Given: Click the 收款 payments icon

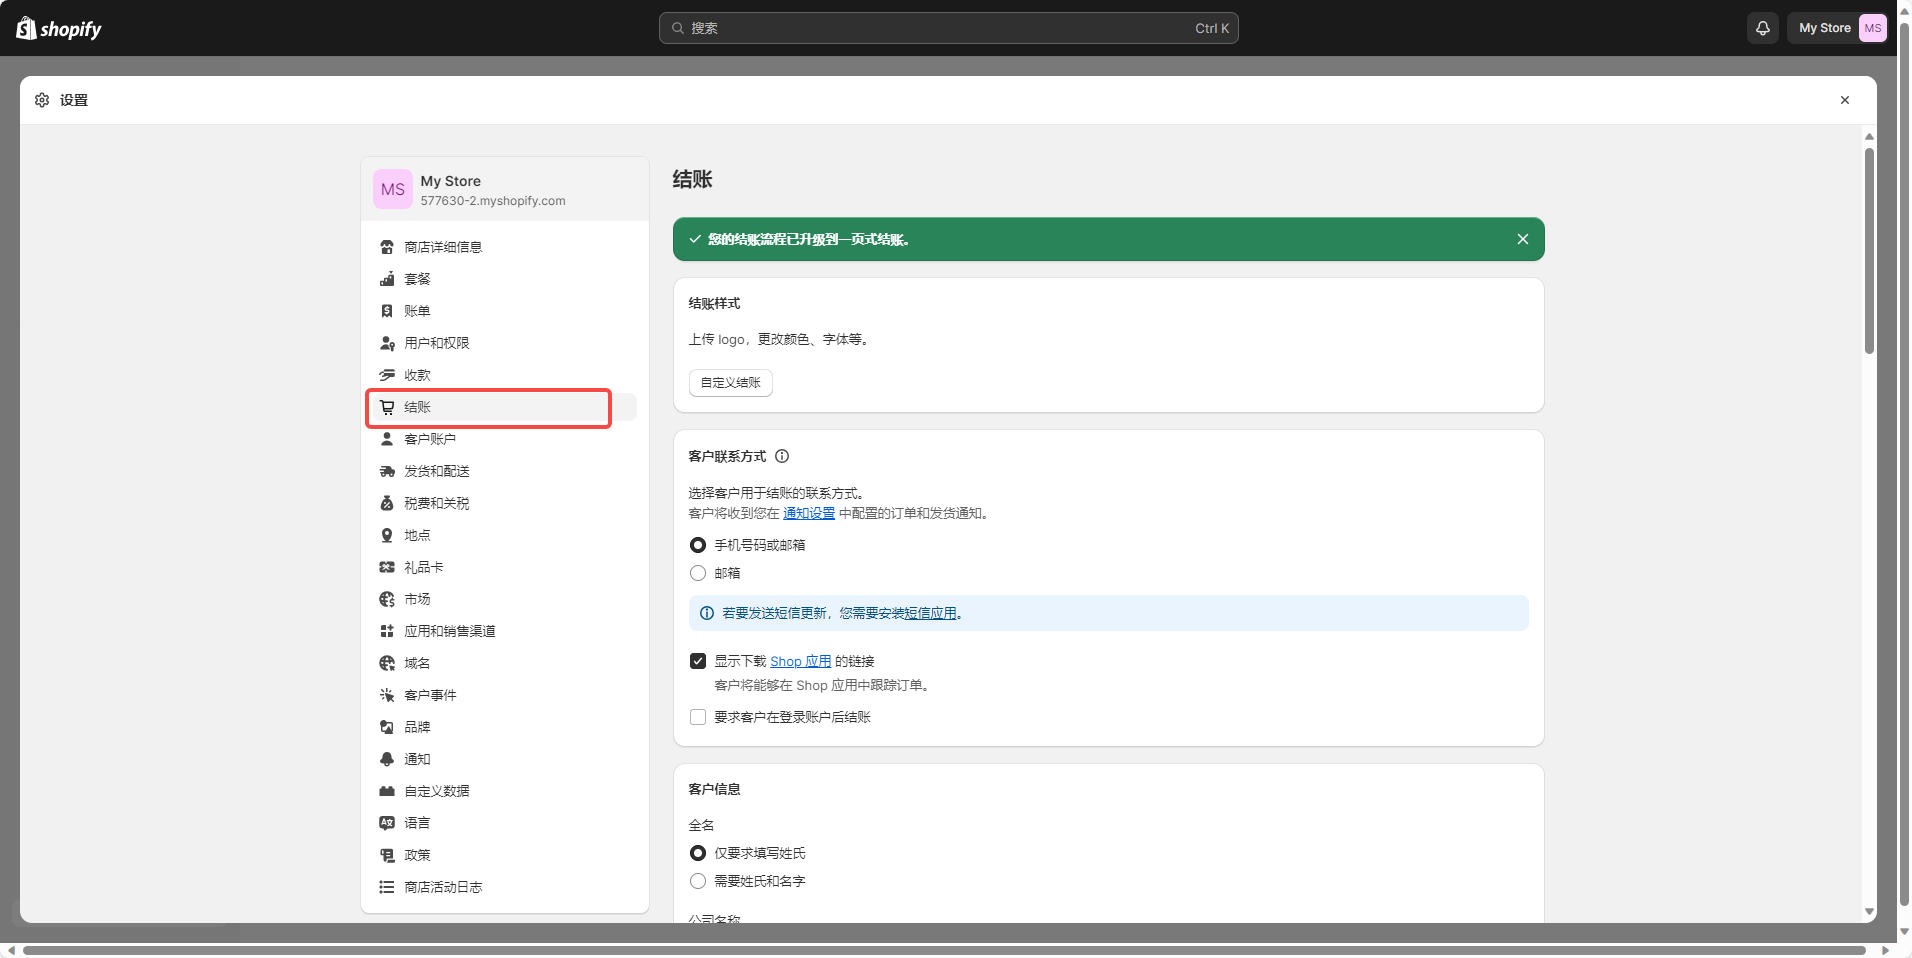Looking at the screenshot, I should pos(387,375).
